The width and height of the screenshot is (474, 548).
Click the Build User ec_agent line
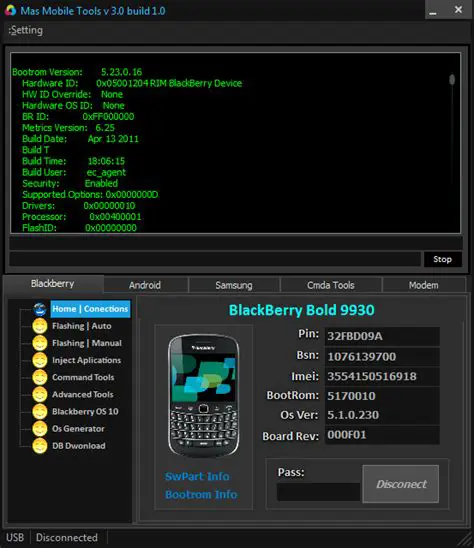pyautogui.click(x=74, y=172)
